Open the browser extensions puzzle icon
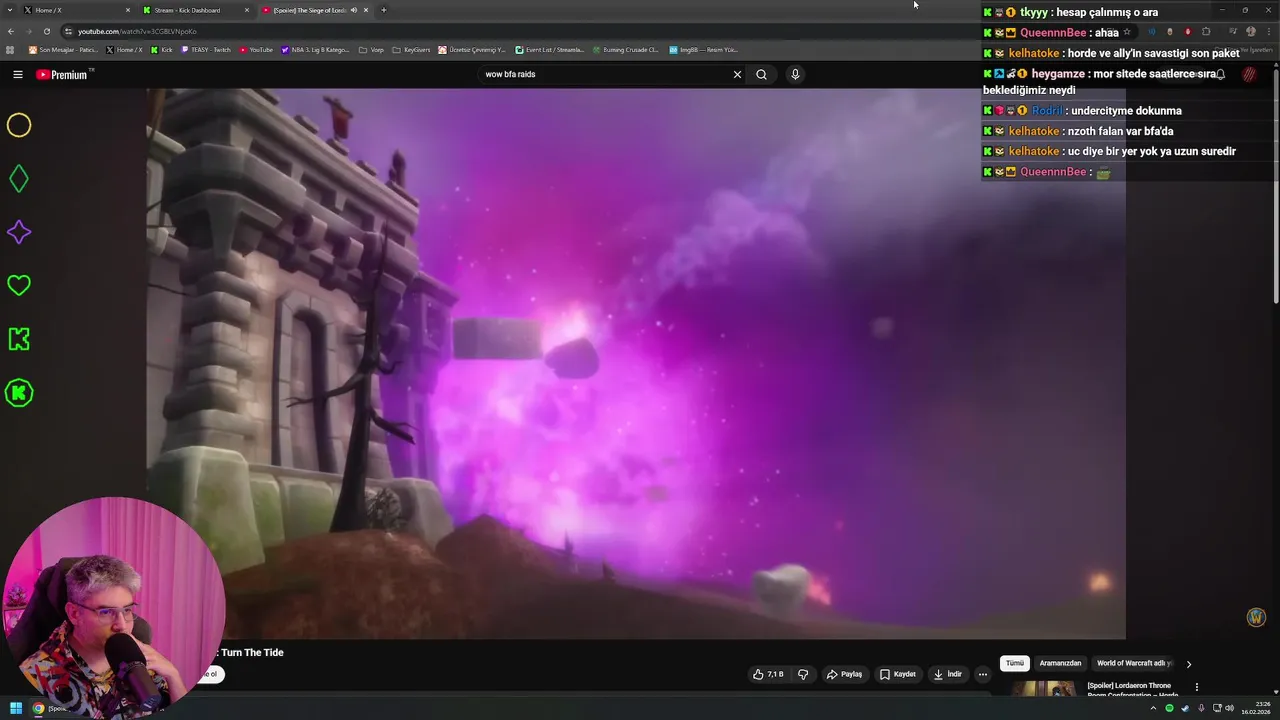 (x=1206, y=31)
